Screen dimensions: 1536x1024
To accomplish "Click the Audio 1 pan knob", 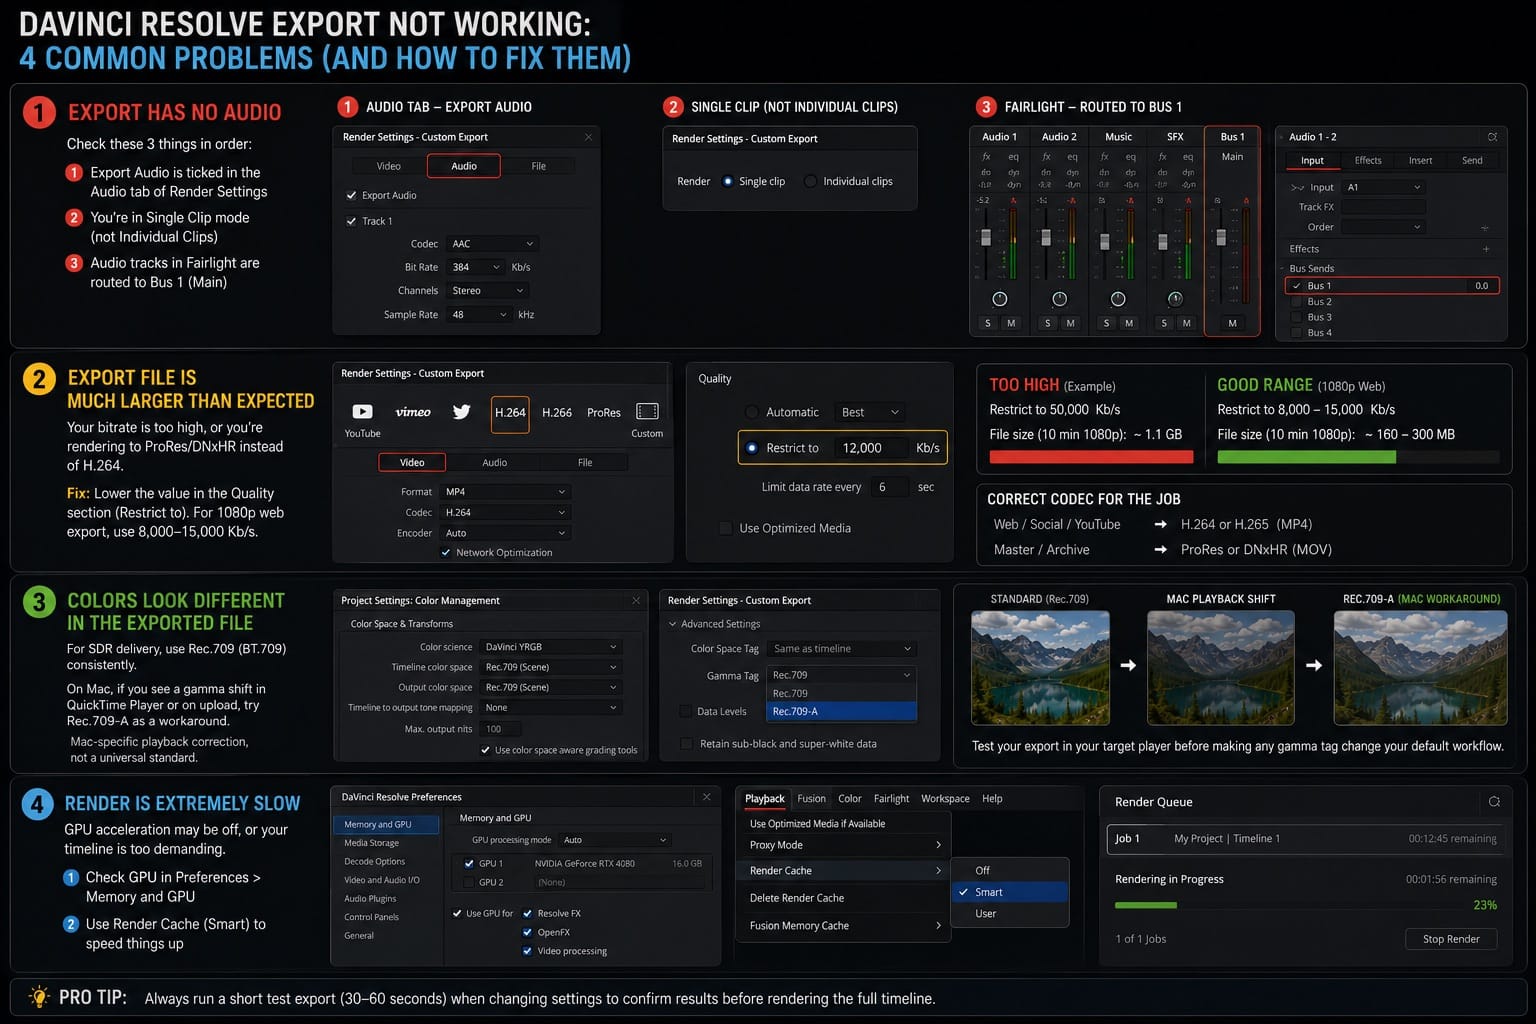I will pyautogui.click(x=999, y=299).
